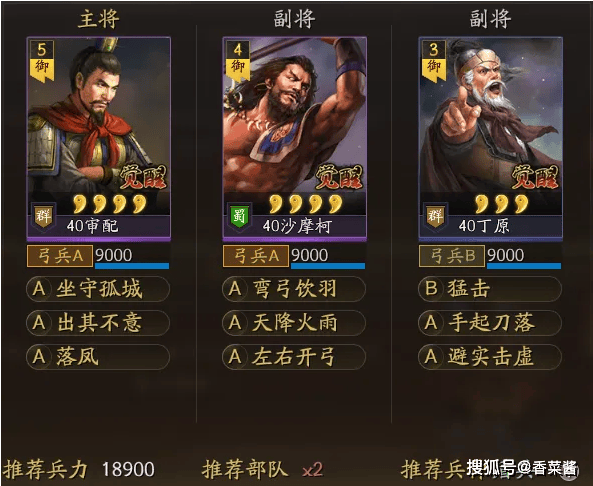Click the blue troop bar under 沙摩柯
The height and width of the screenshot is (486, 593).
[x=328, y=266]
